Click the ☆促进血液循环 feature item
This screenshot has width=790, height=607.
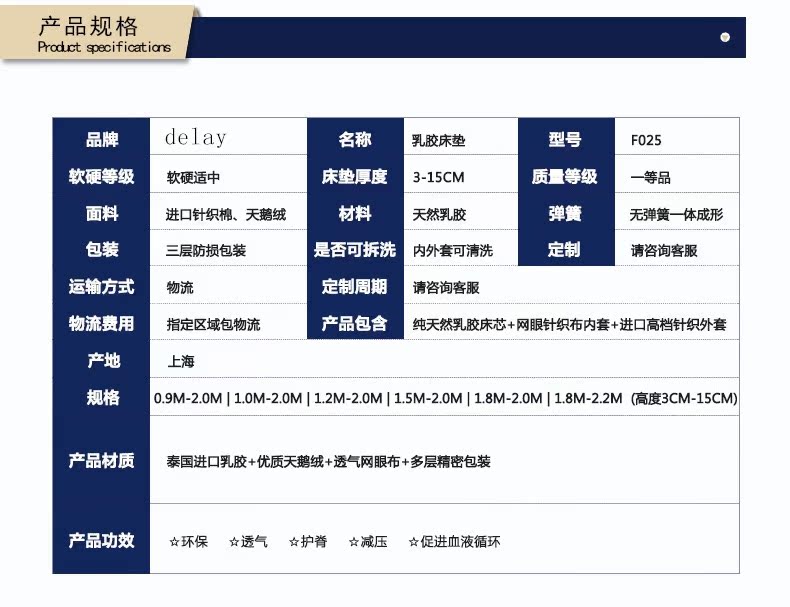454,542
